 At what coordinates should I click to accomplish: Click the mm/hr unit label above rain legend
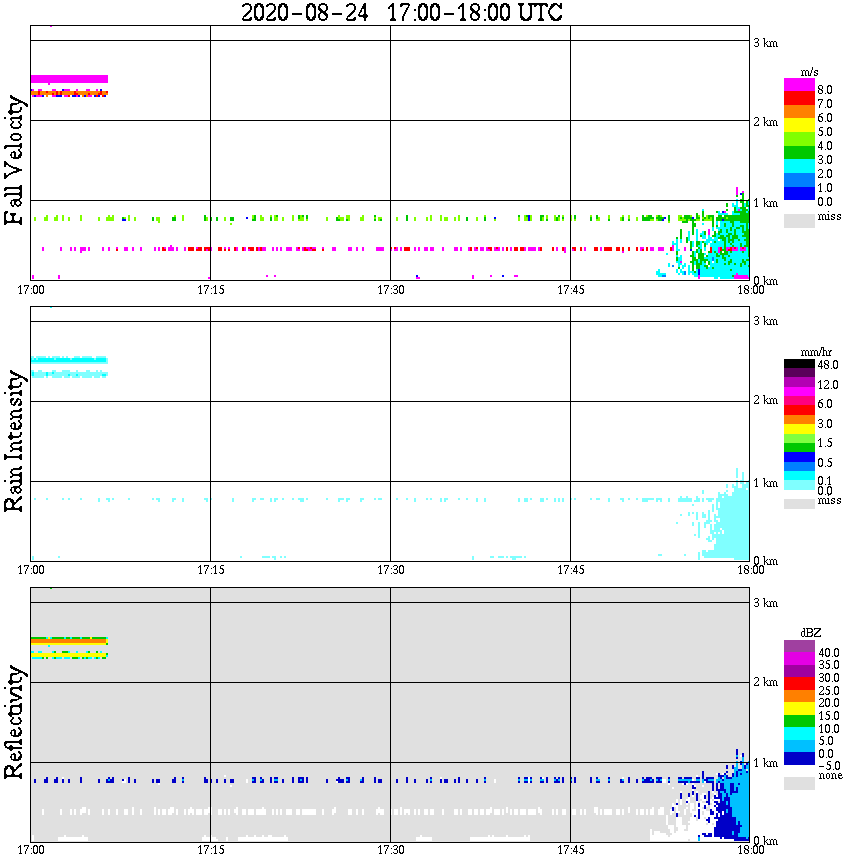[x=816, y=352]
